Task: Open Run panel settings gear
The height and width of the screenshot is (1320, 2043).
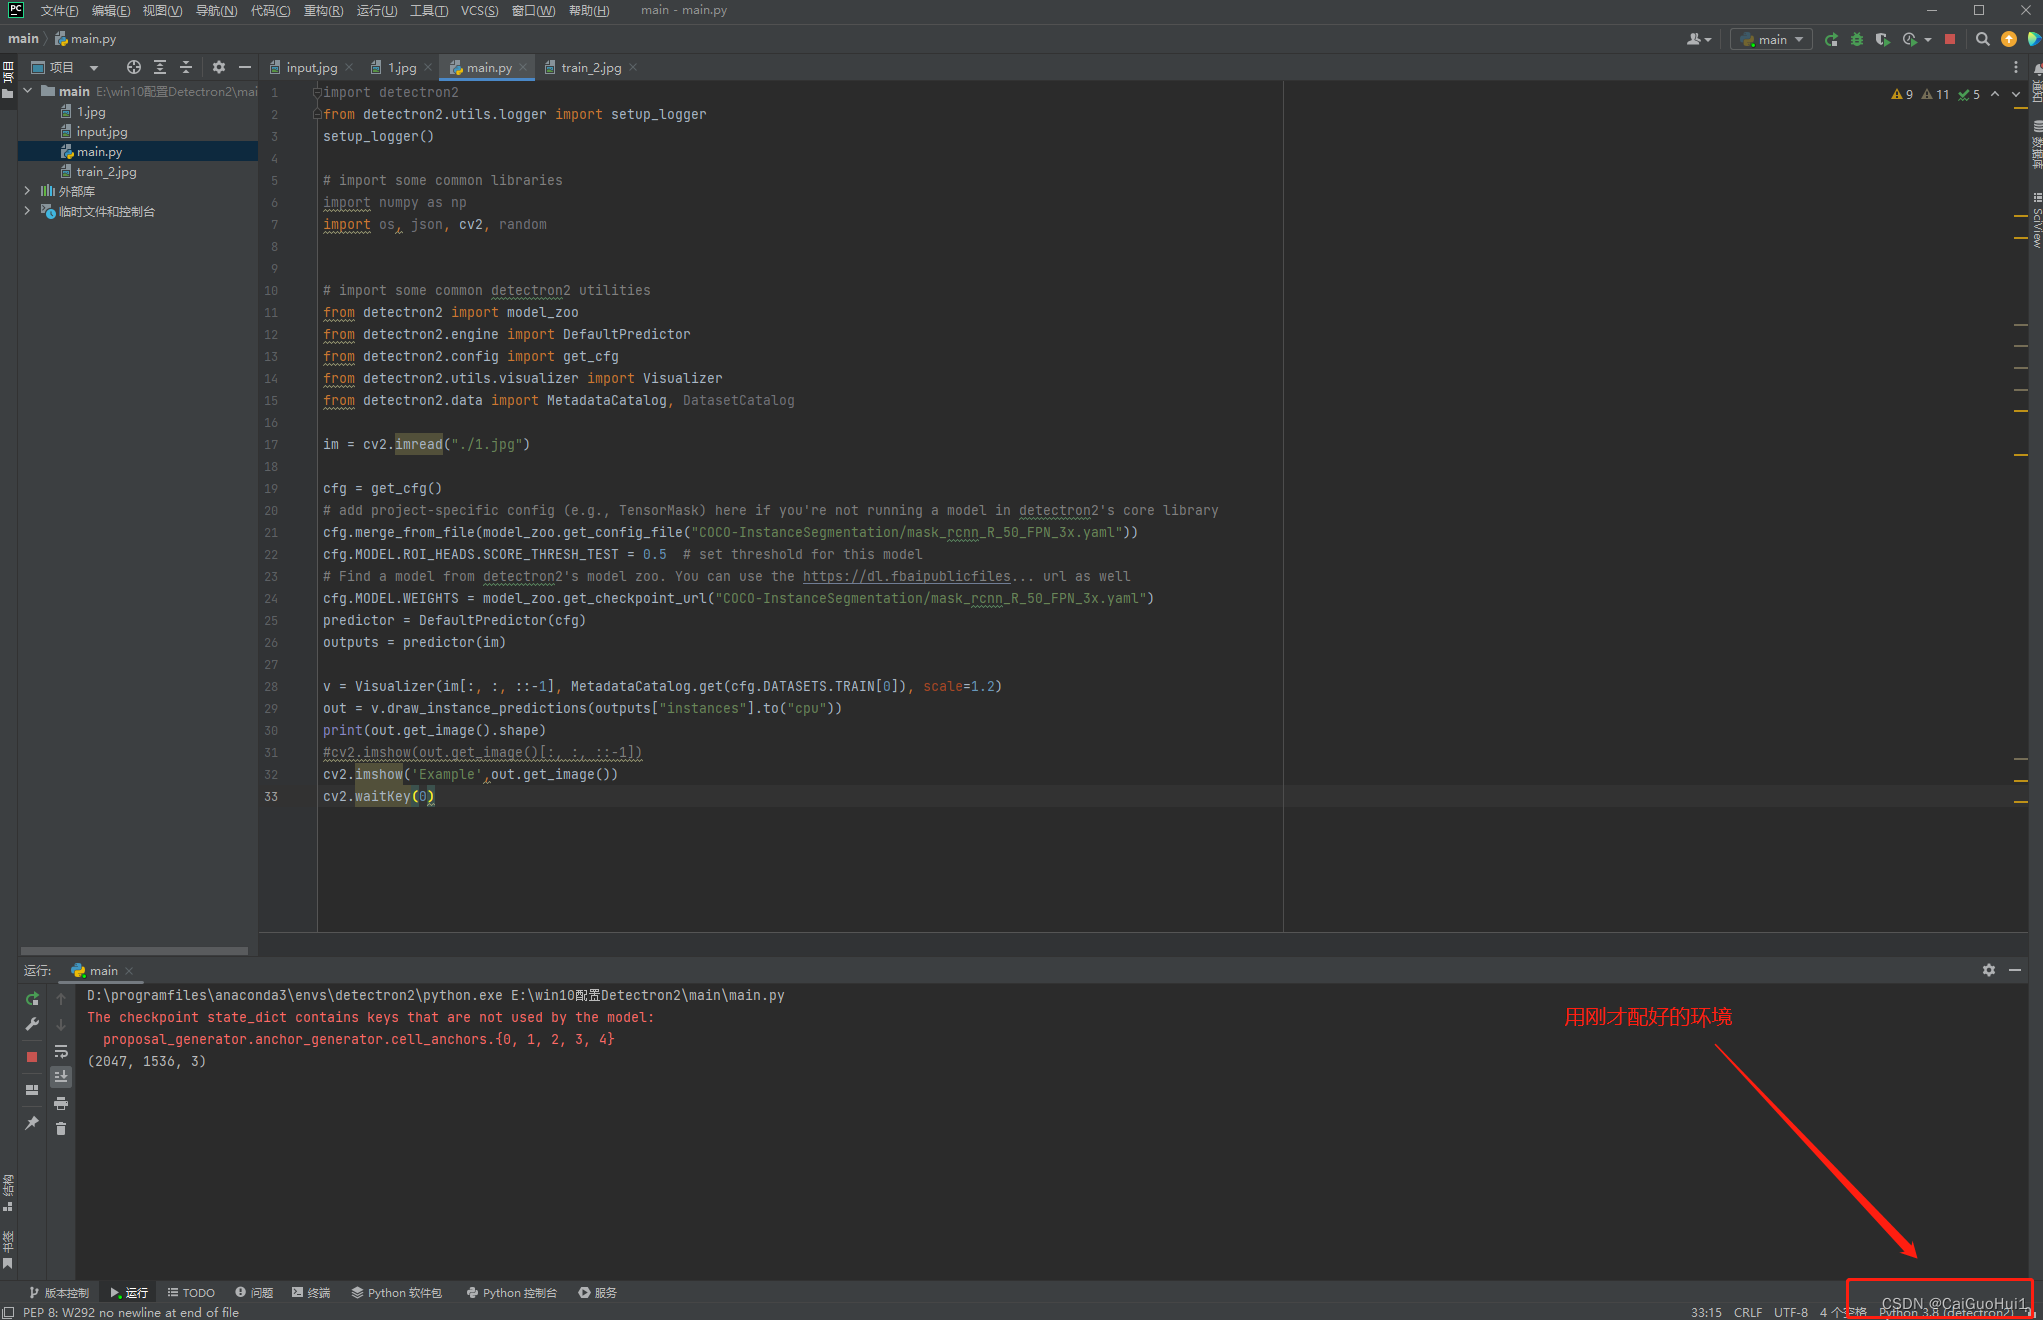Action: 1989,970
